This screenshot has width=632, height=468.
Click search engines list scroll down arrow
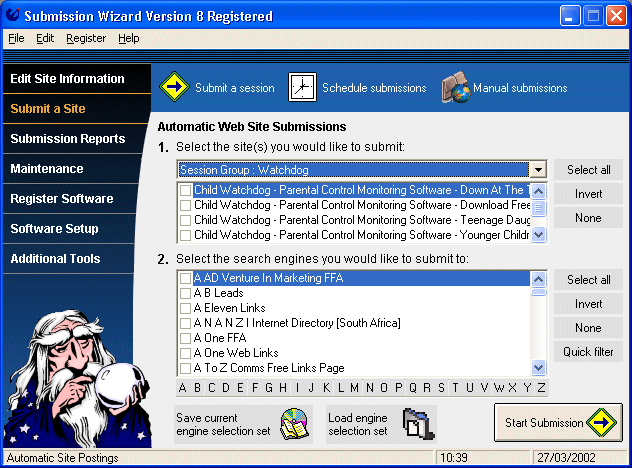pyautogui.click(x=538, y=367)
